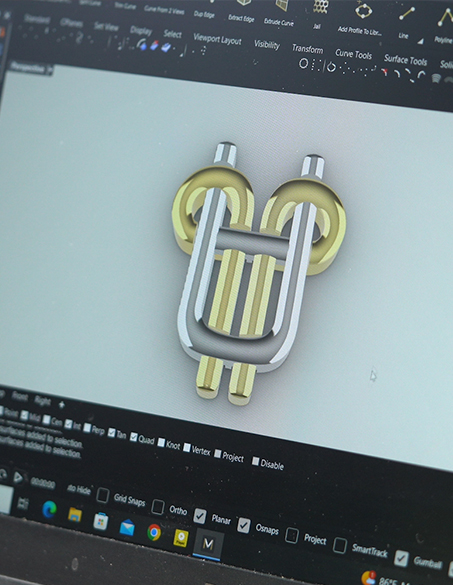This screenshot has height=585, width=453.
Task: Open the Surface Tools tab
Action: tap(406, 60)
